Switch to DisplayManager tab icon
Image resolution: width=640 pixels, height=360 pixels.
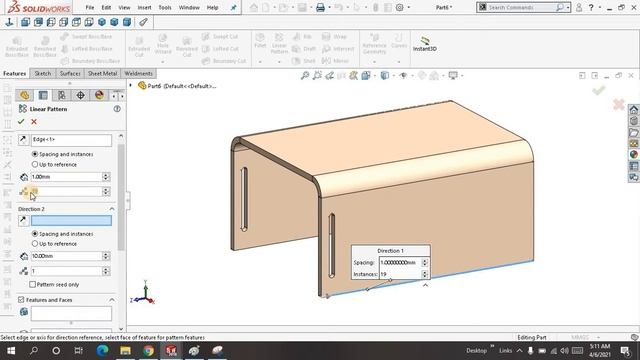click(x=99, y=95)
